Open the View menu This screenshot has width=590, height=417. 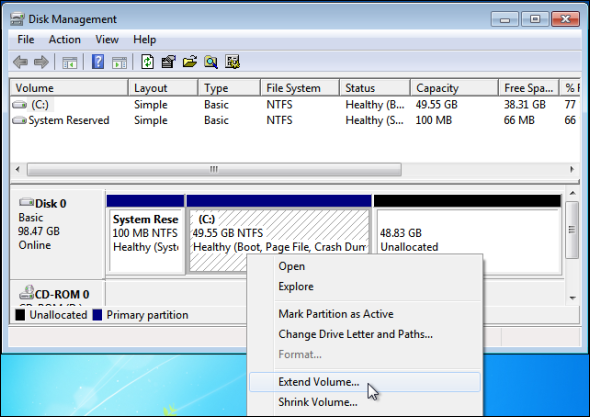(107, 40)
